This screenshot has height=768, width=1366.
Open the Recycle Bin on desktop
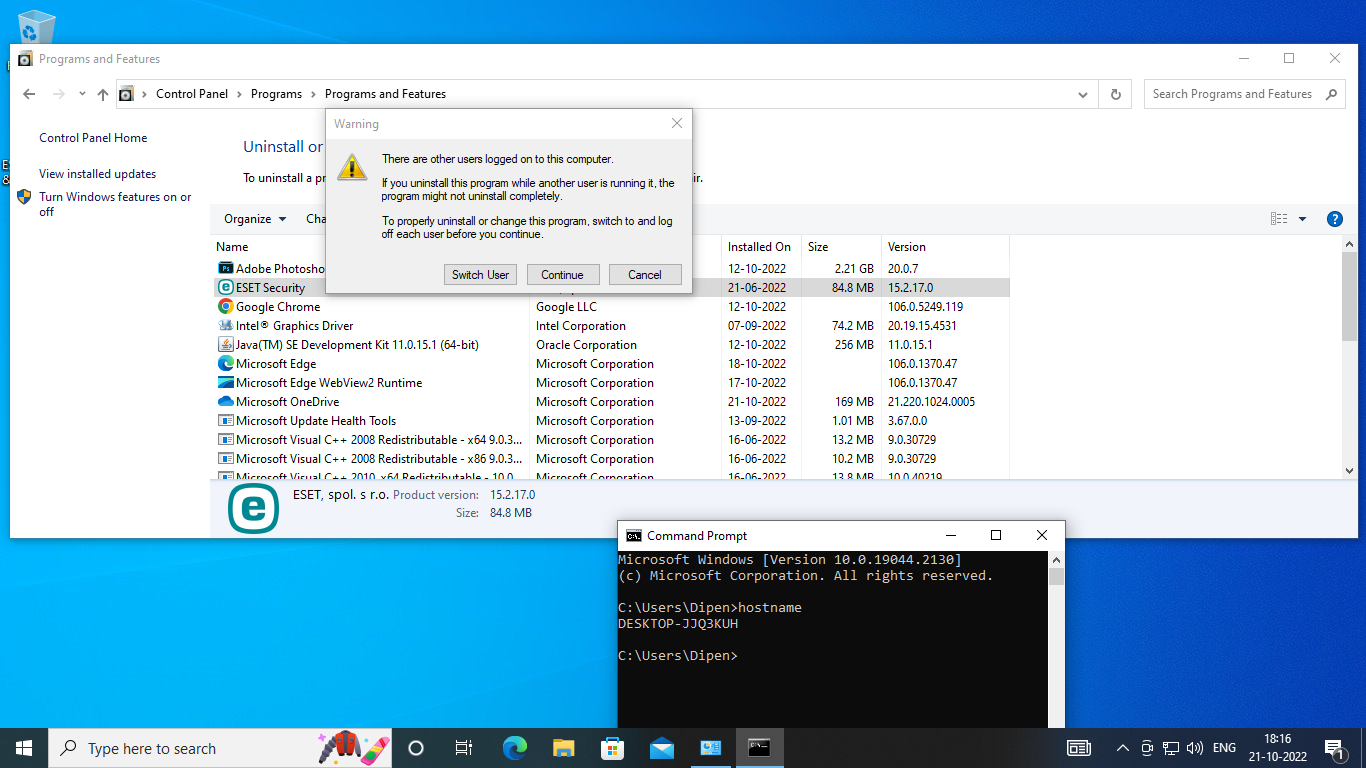pyautogui.click(x=37, y=26)
